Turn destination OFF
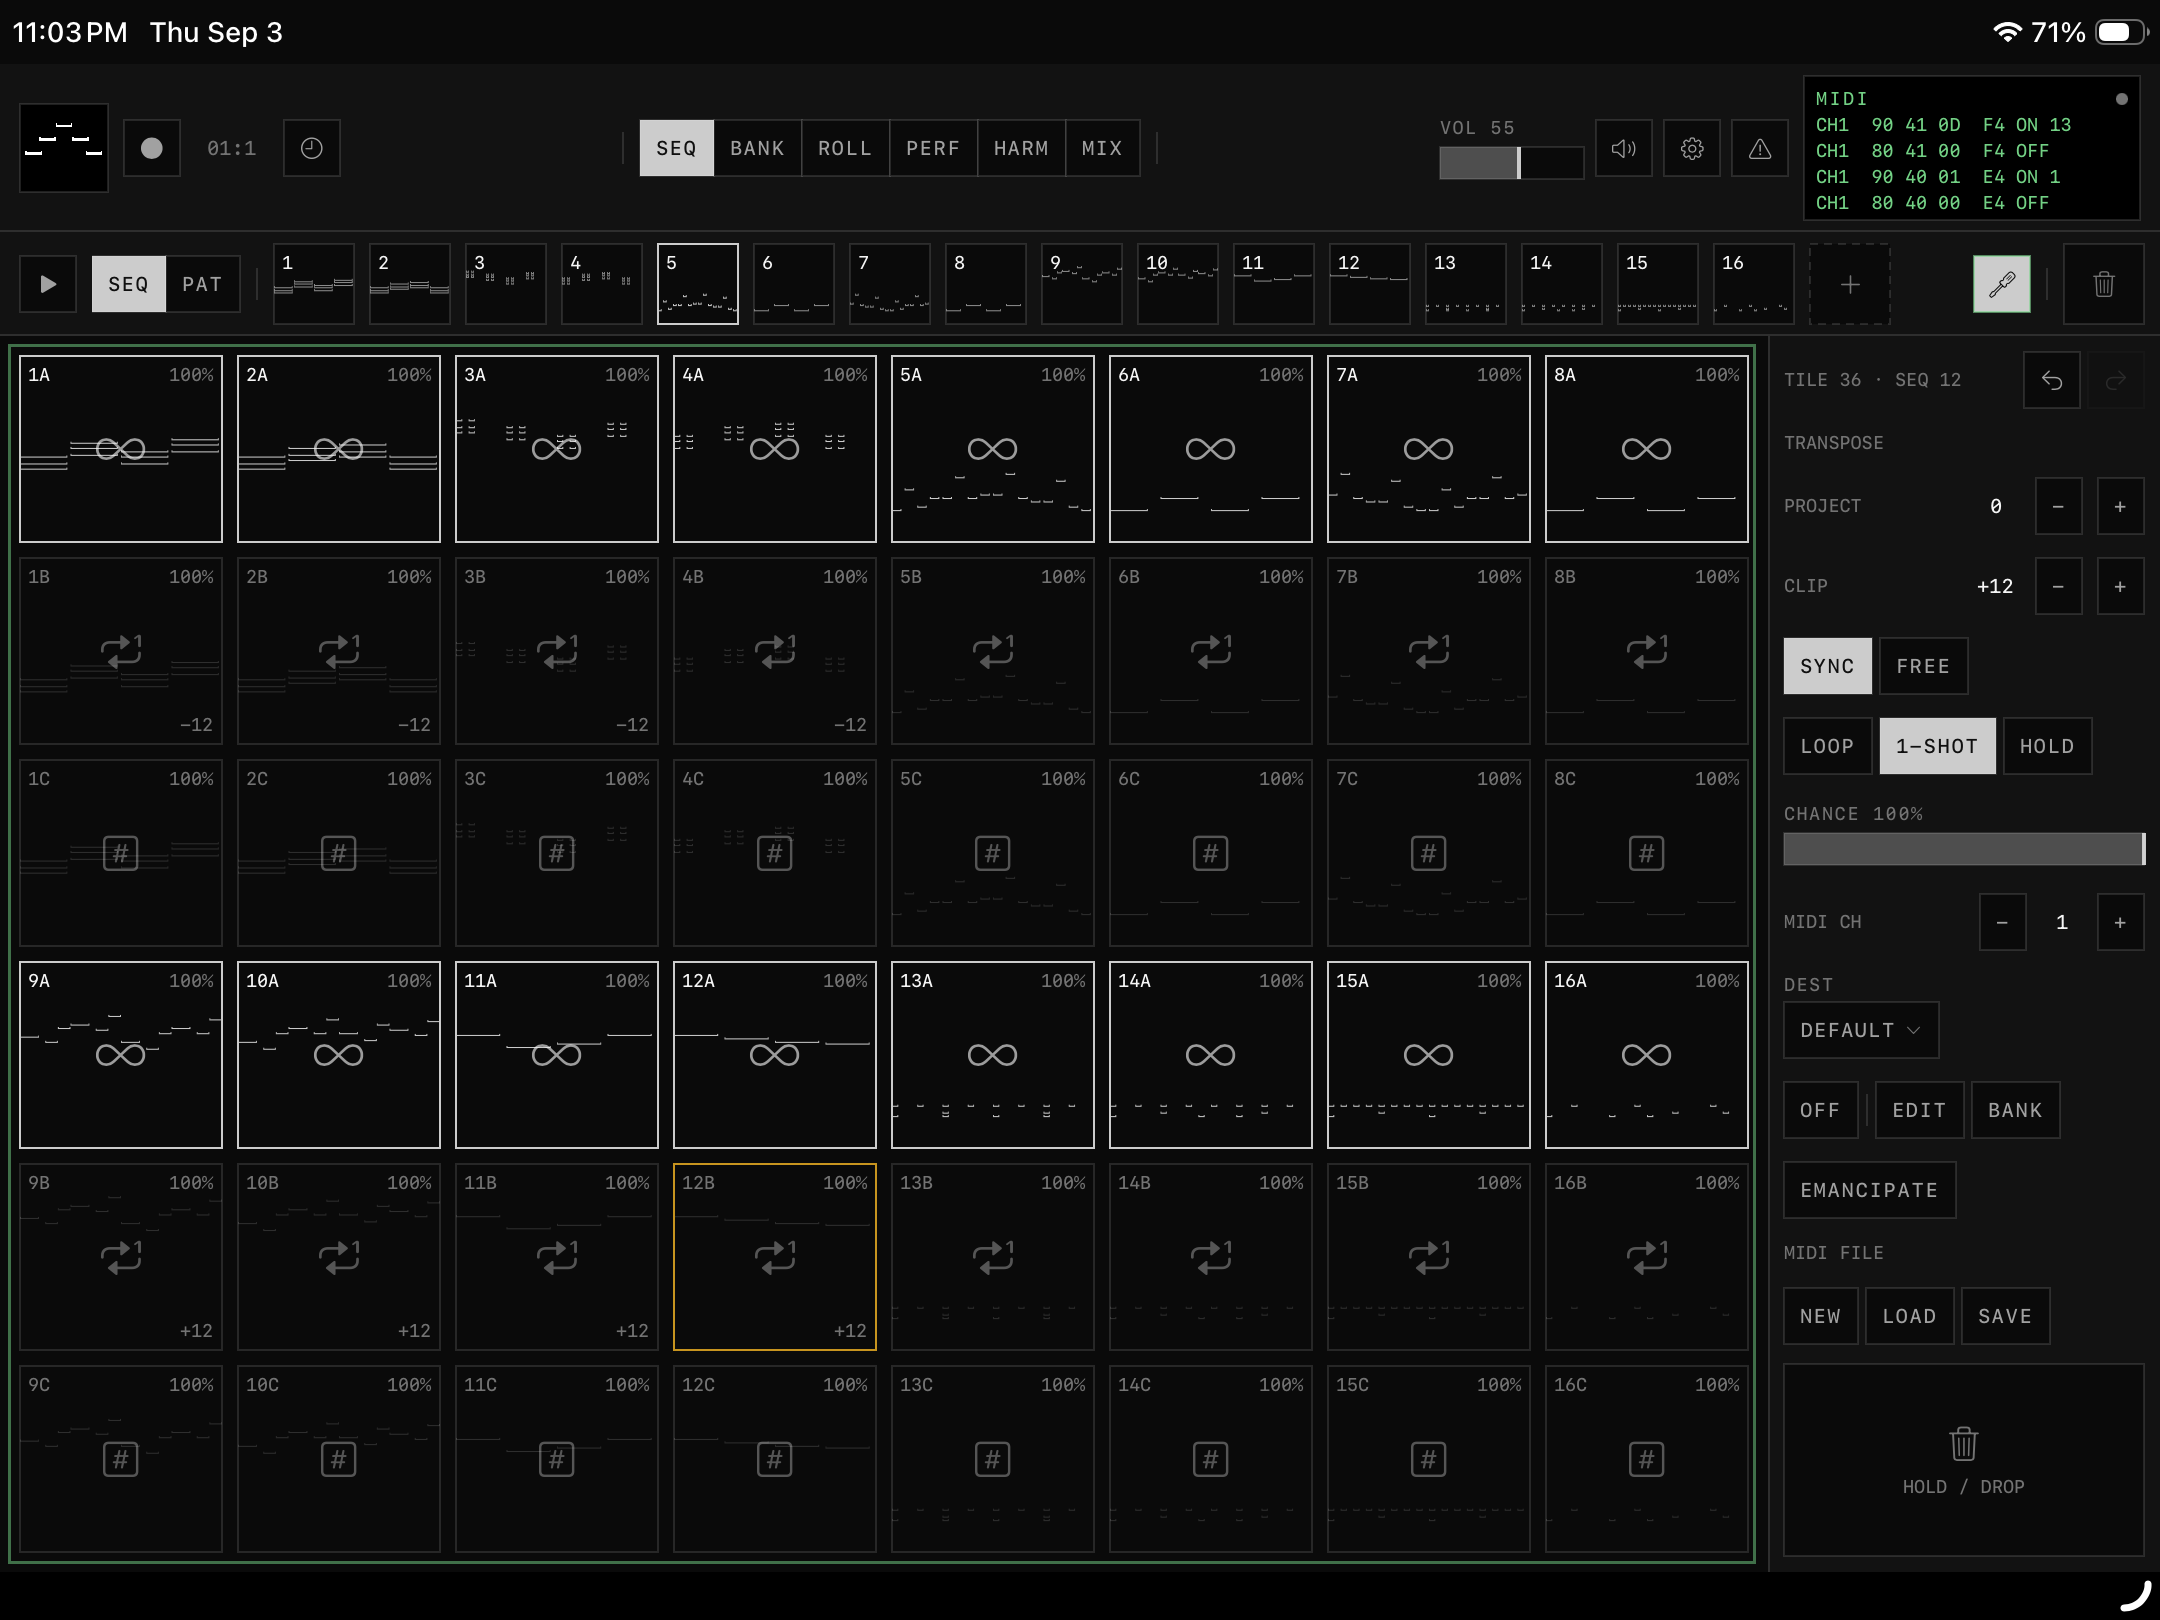Screen dimensions: 2160x1620 pos(1821,1110)
